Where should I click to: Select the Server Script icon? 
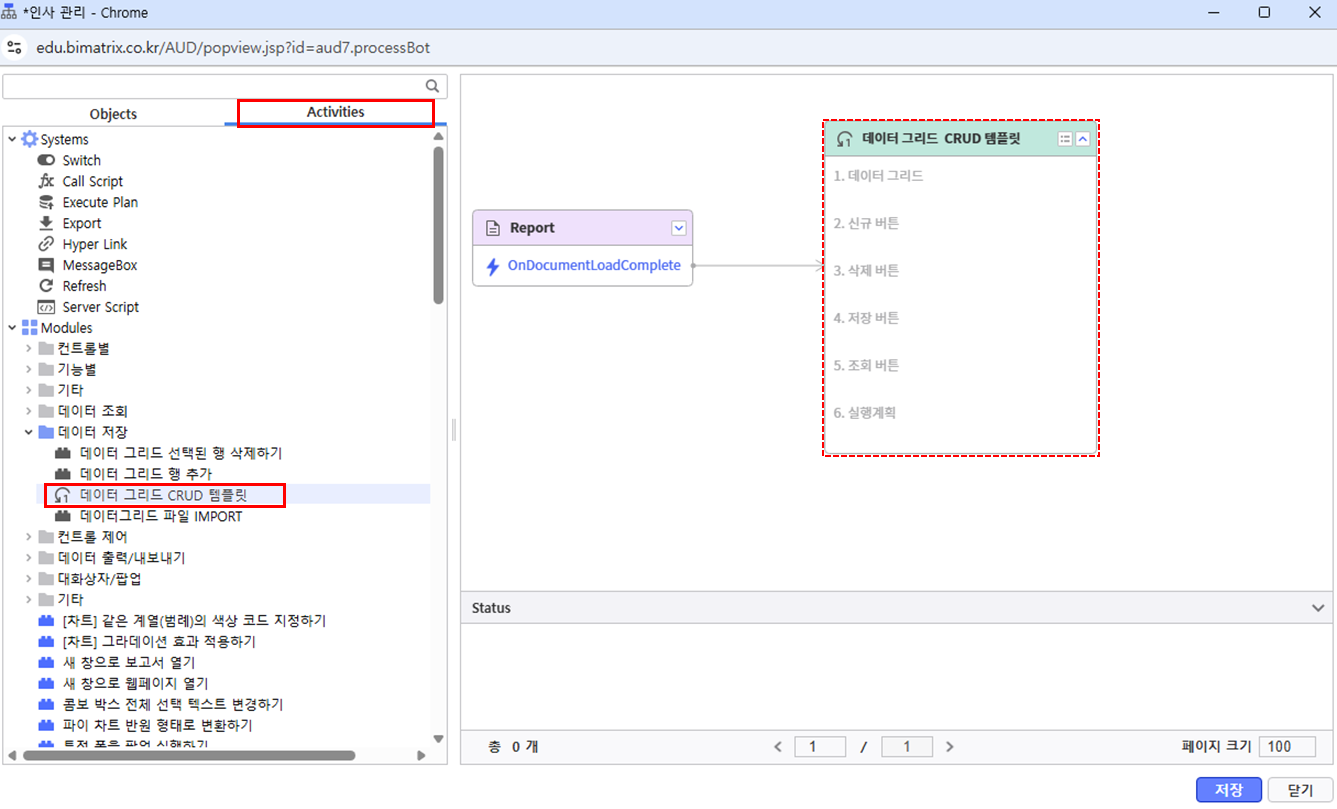pyautogui.click(x=46, y=307)
